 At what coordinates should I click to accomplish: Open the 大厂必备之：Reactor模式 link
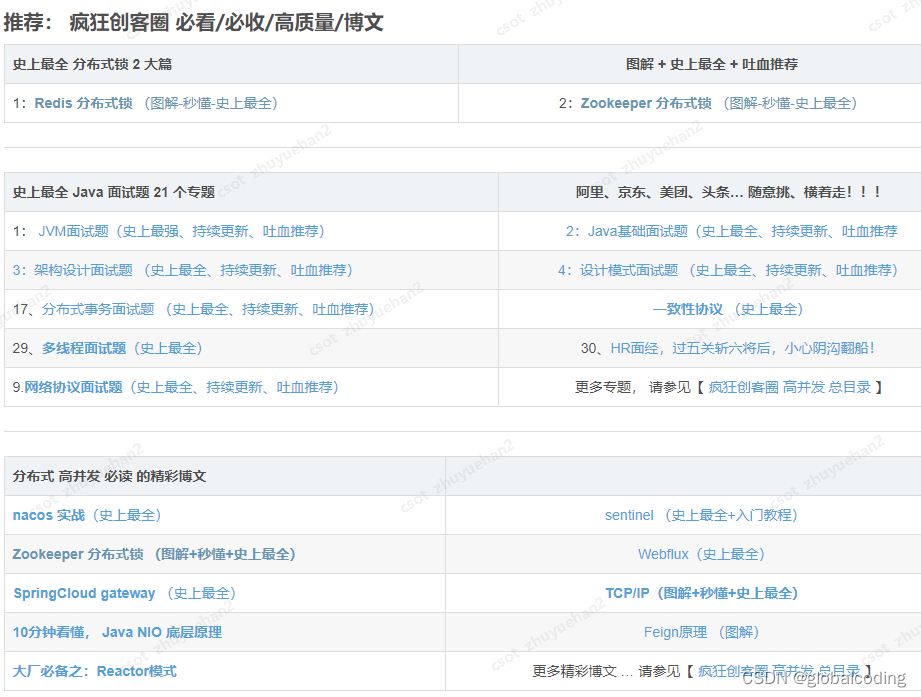[95, 671]
